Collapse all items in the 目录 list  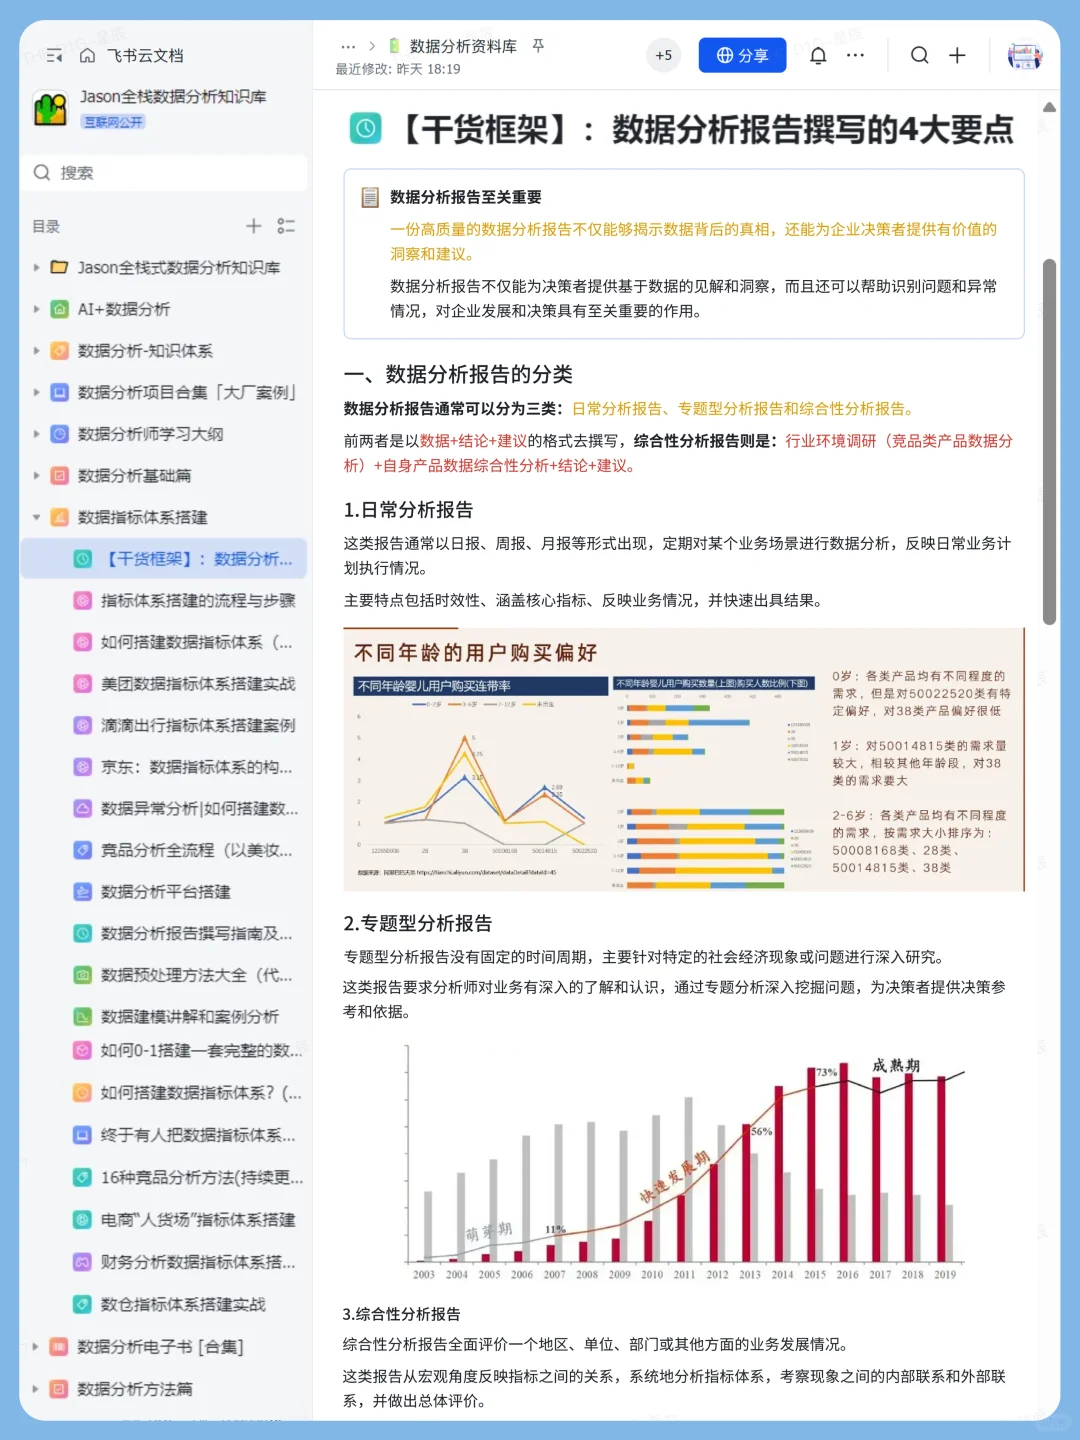[286, 226]
